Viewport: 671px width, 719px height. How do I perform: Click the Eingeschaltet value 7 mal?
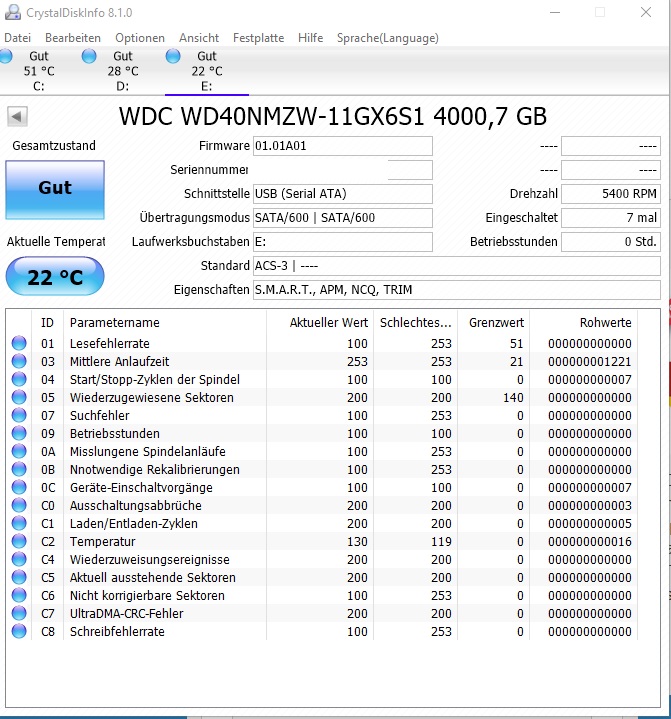tap(611, 218)
